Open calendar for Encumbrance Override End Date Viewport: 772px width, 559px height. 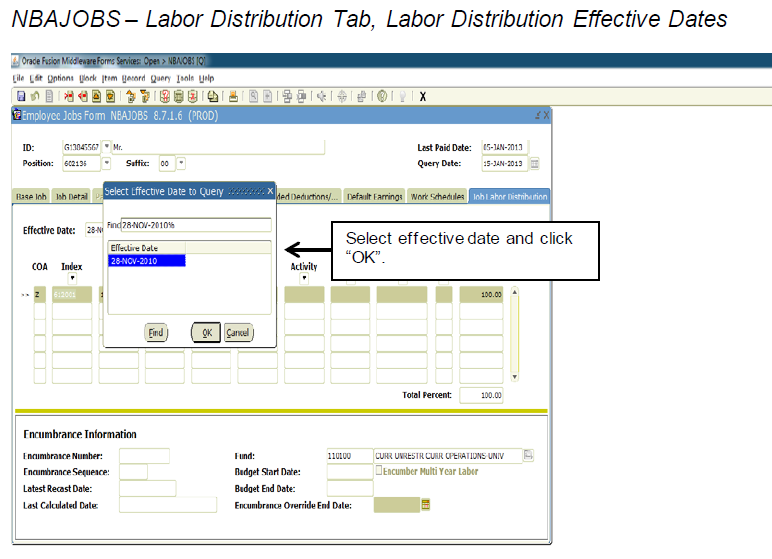tap(425, 505)
